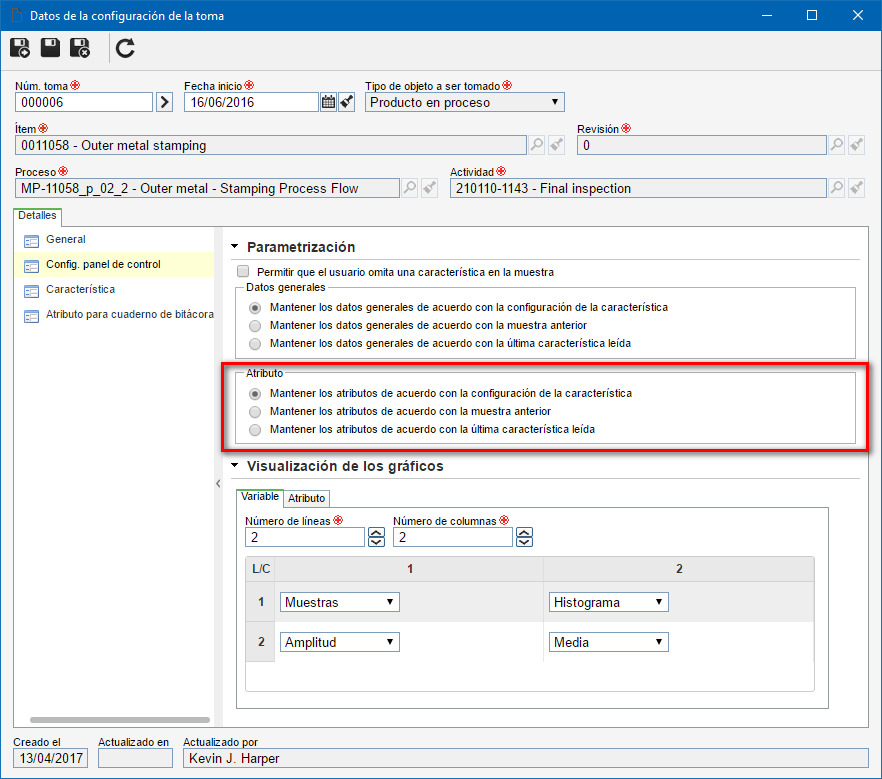Open the Amplitud chart dropdown

pyautogui.click(x=340, y=642)
